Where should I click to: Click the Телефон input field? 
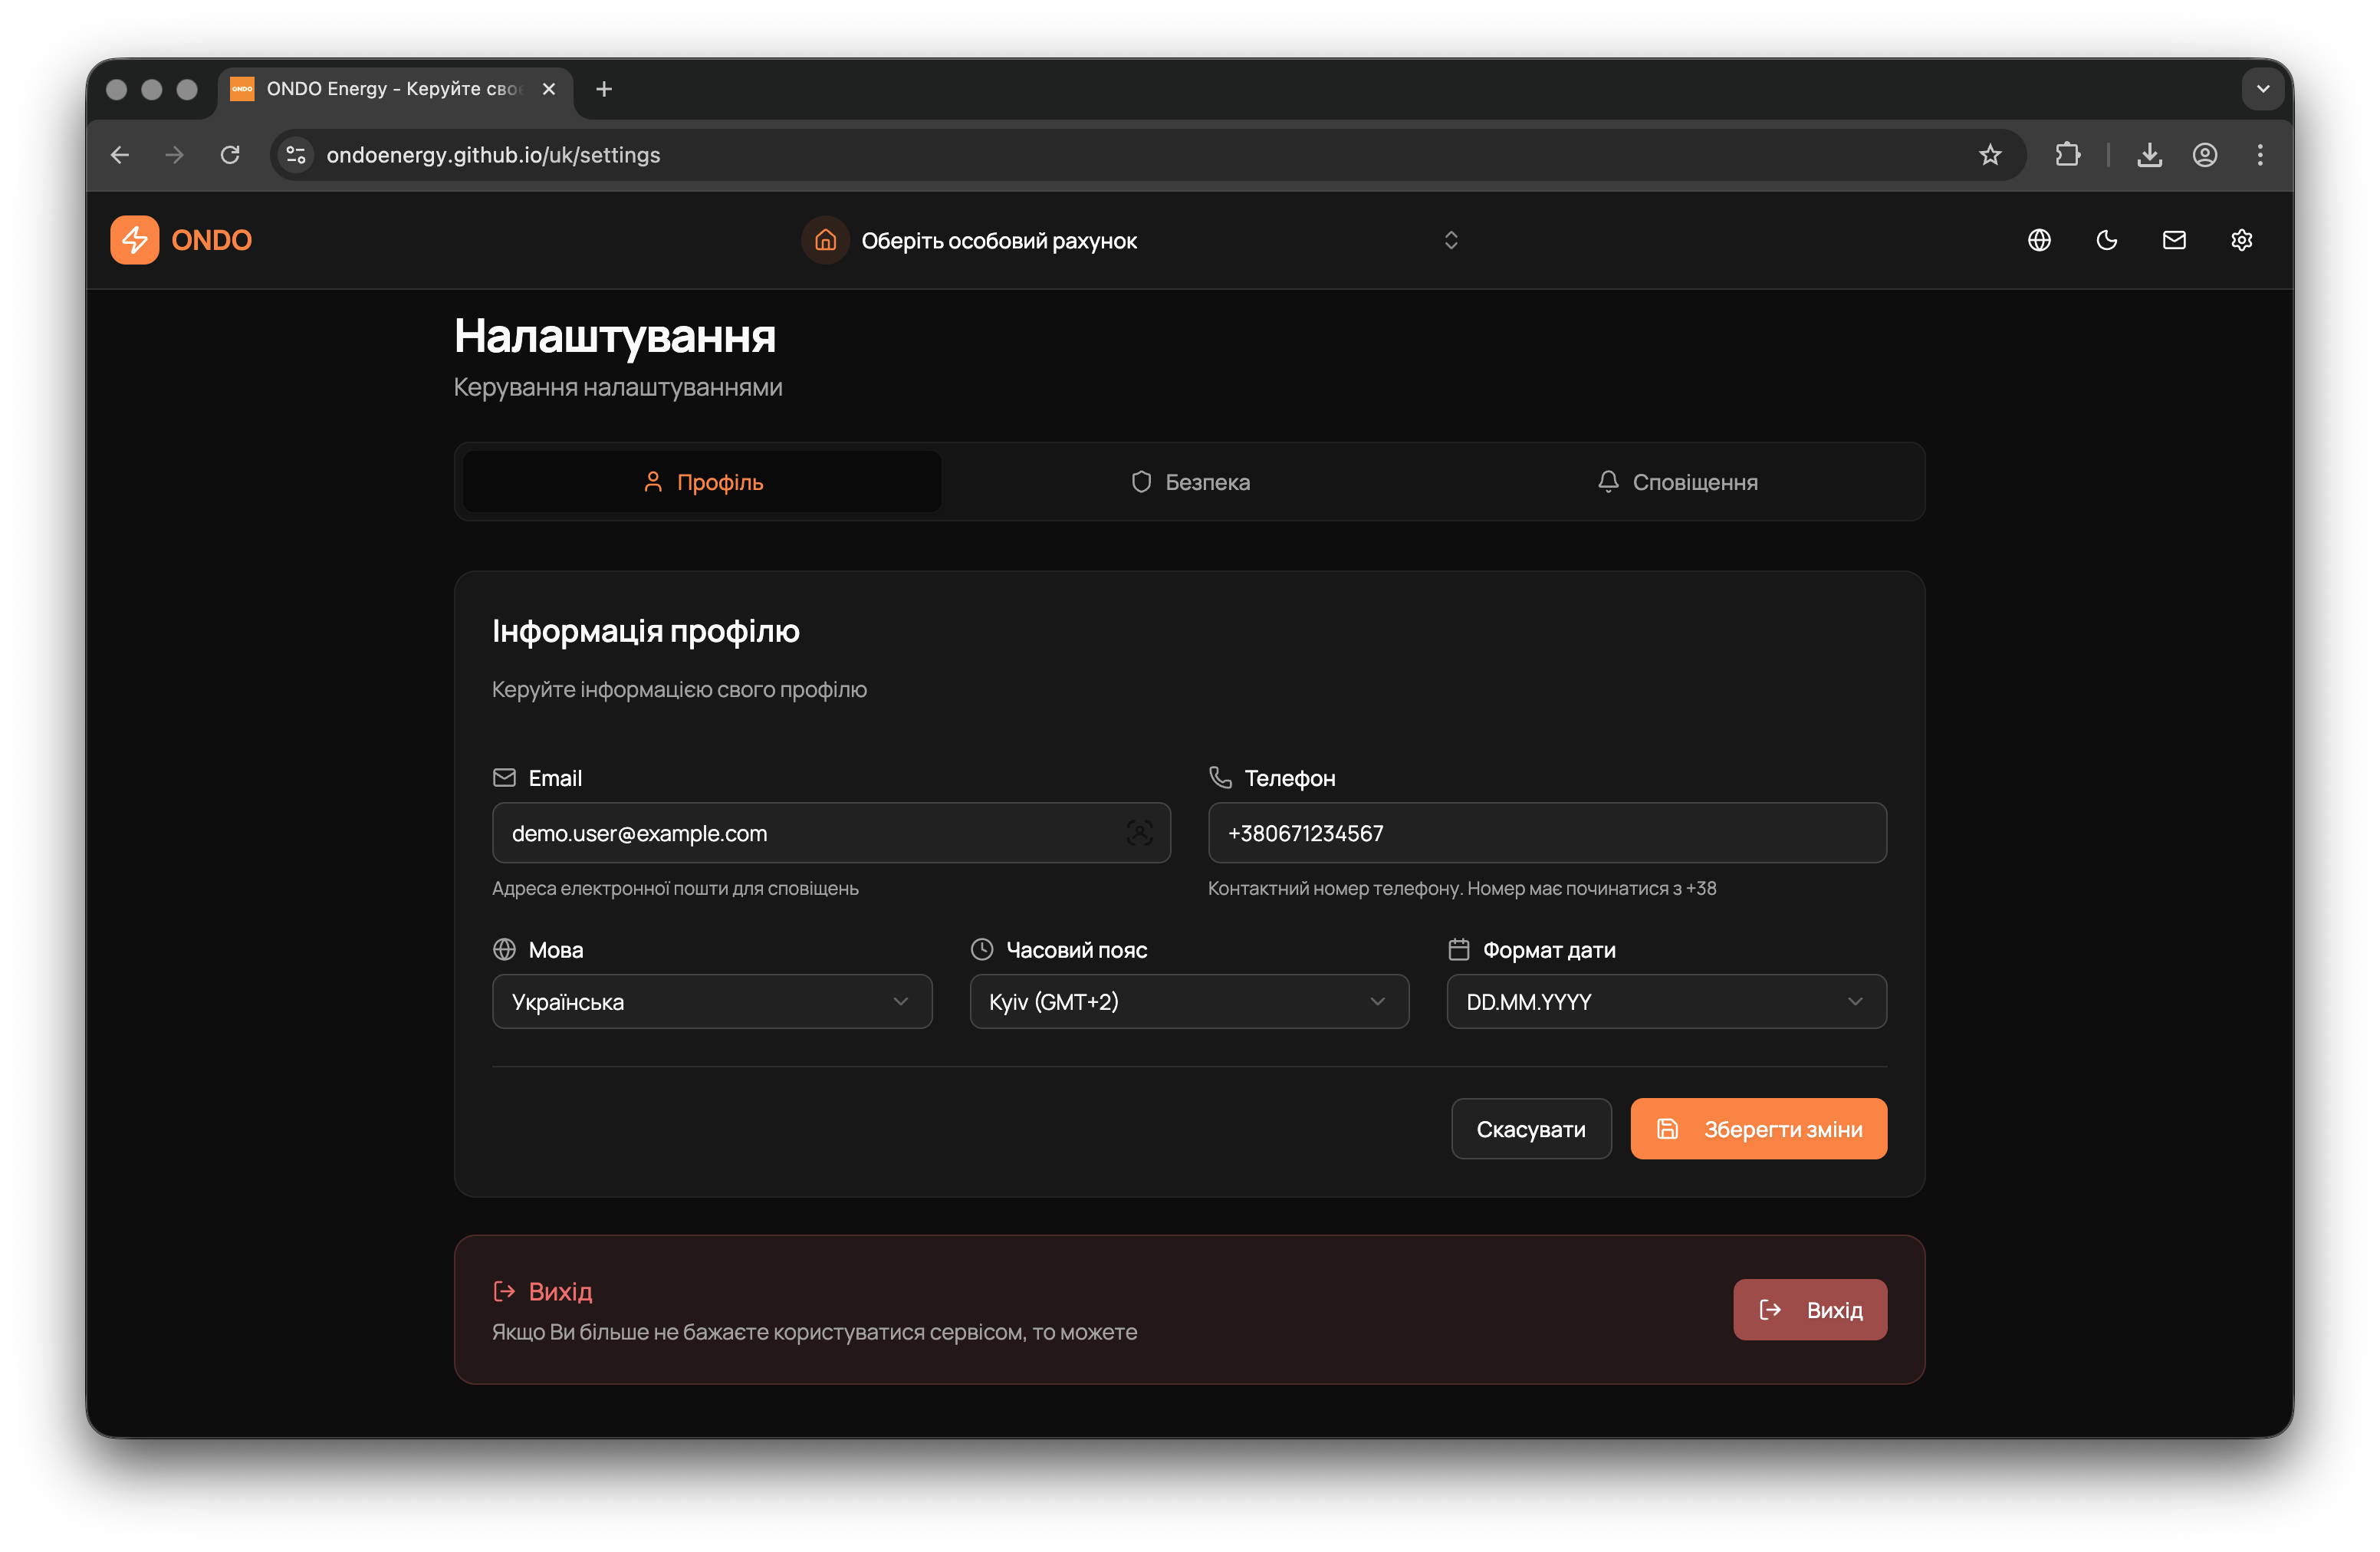[1546, 833]
